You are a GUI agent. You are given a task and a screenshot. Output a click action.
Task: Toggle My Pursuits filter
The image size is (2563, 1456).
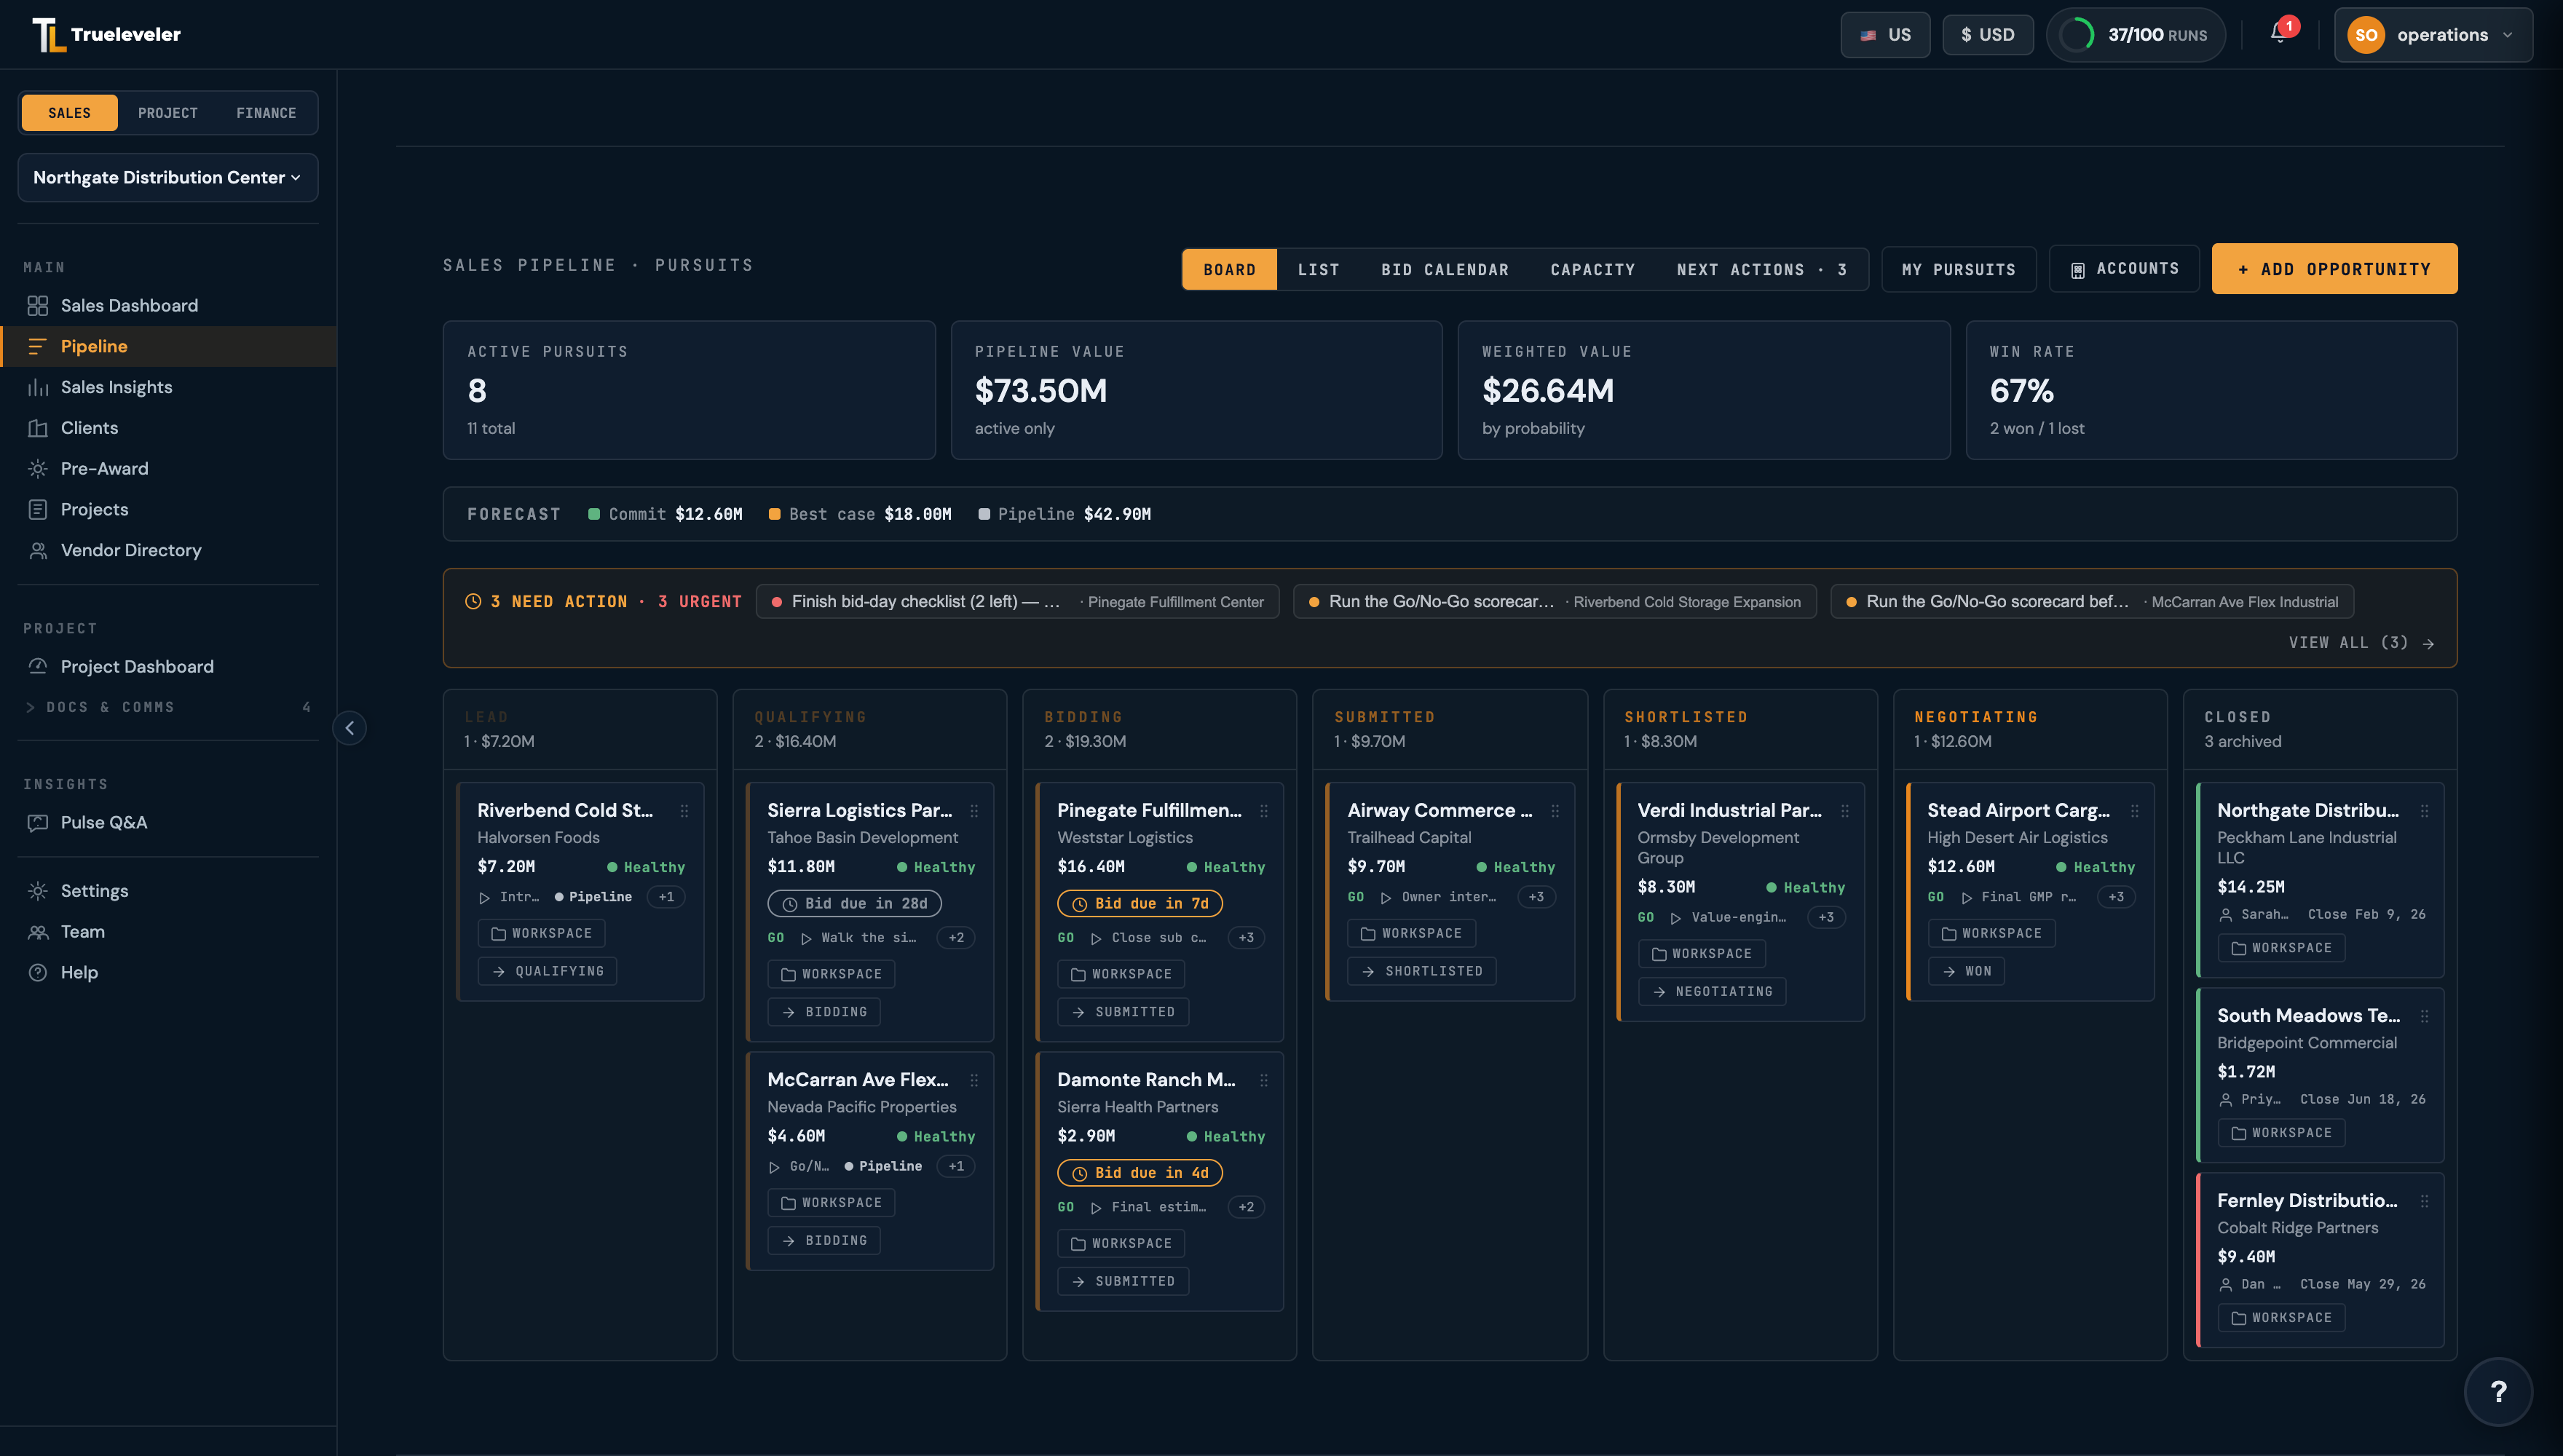(x=1958, y=270)
